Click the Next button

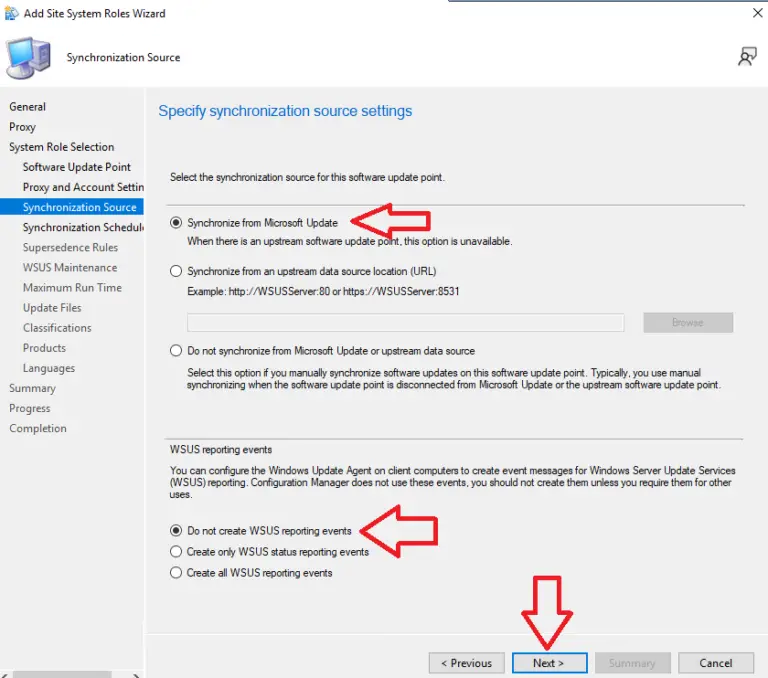[x=548, y=663]
